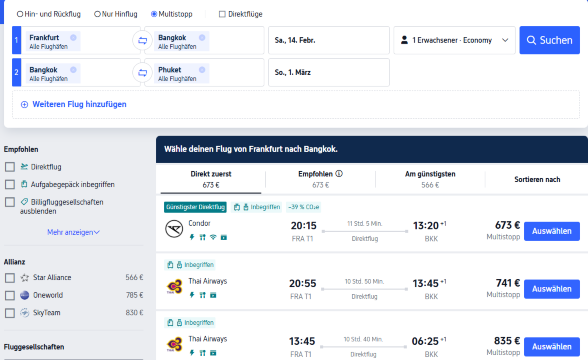Tick Billigfluggesellschaften ausblenden checkbox
The width and height of the screenshot is (588, 360).
pyautogui.click(x=10, y=202)
